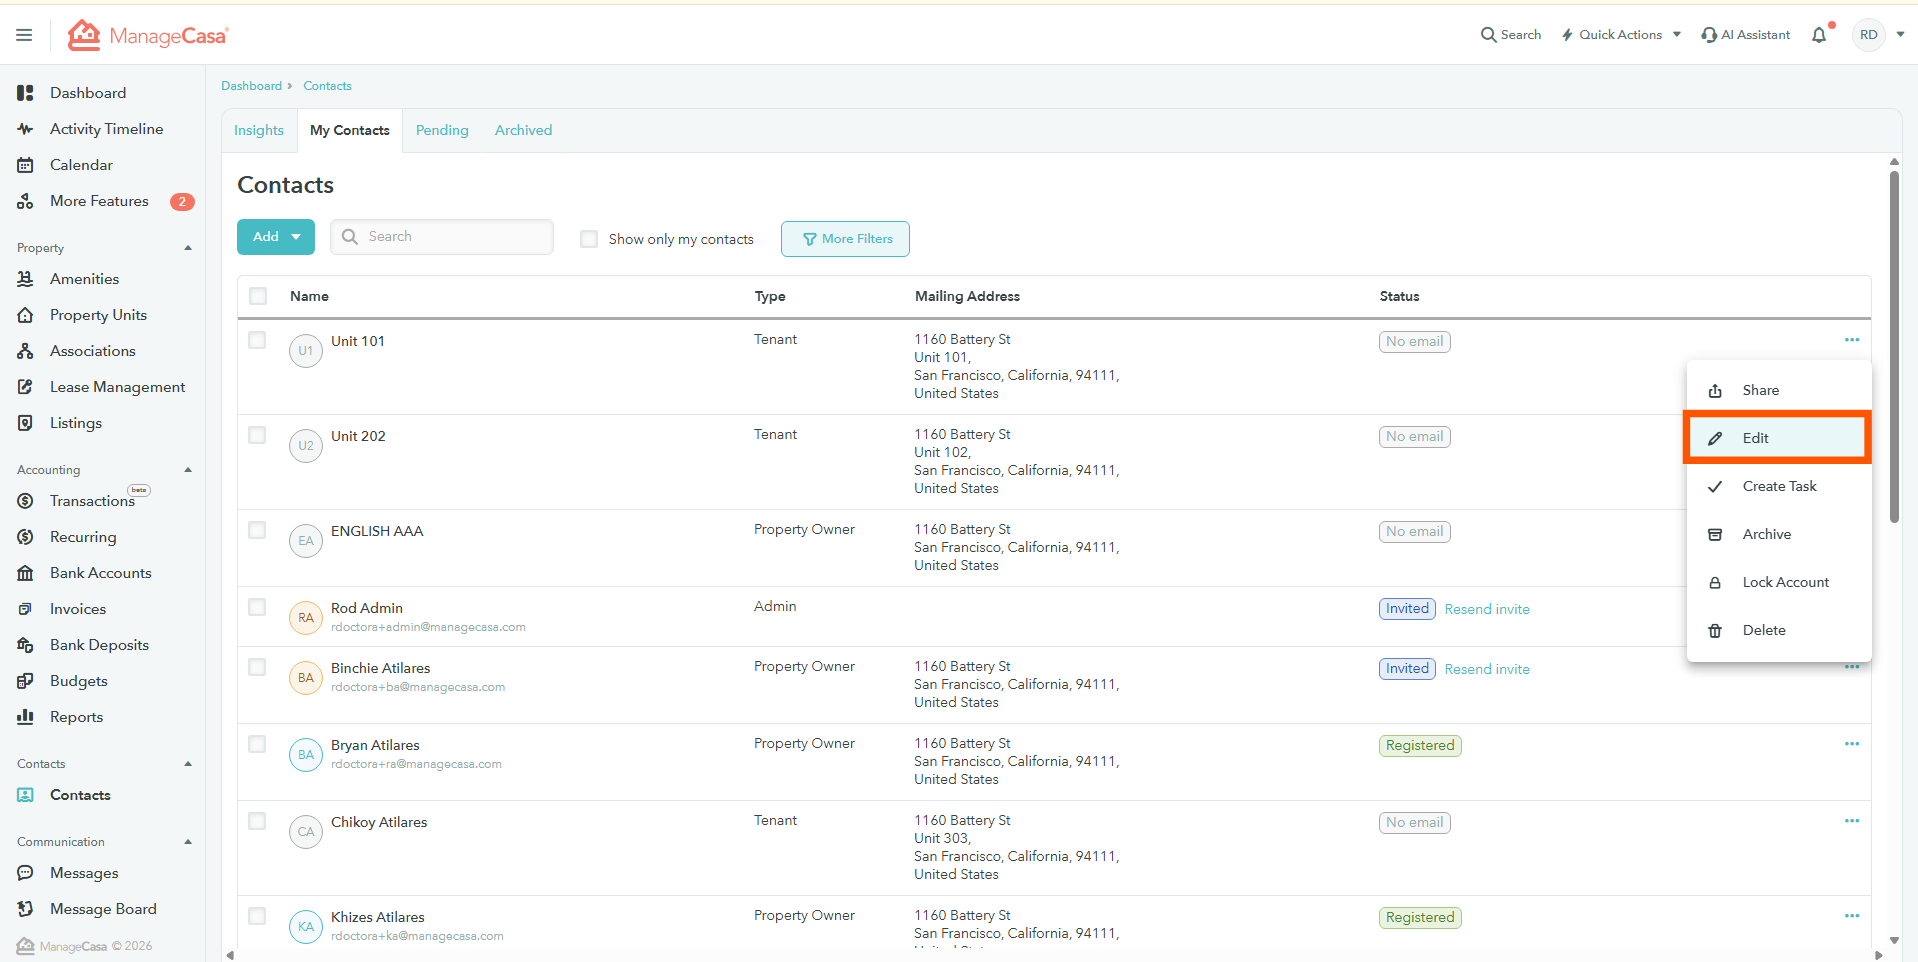The width and height of the screenshot is (1918, 962).
Task: Switch to the Pending tab
Action: click(442, 130)
